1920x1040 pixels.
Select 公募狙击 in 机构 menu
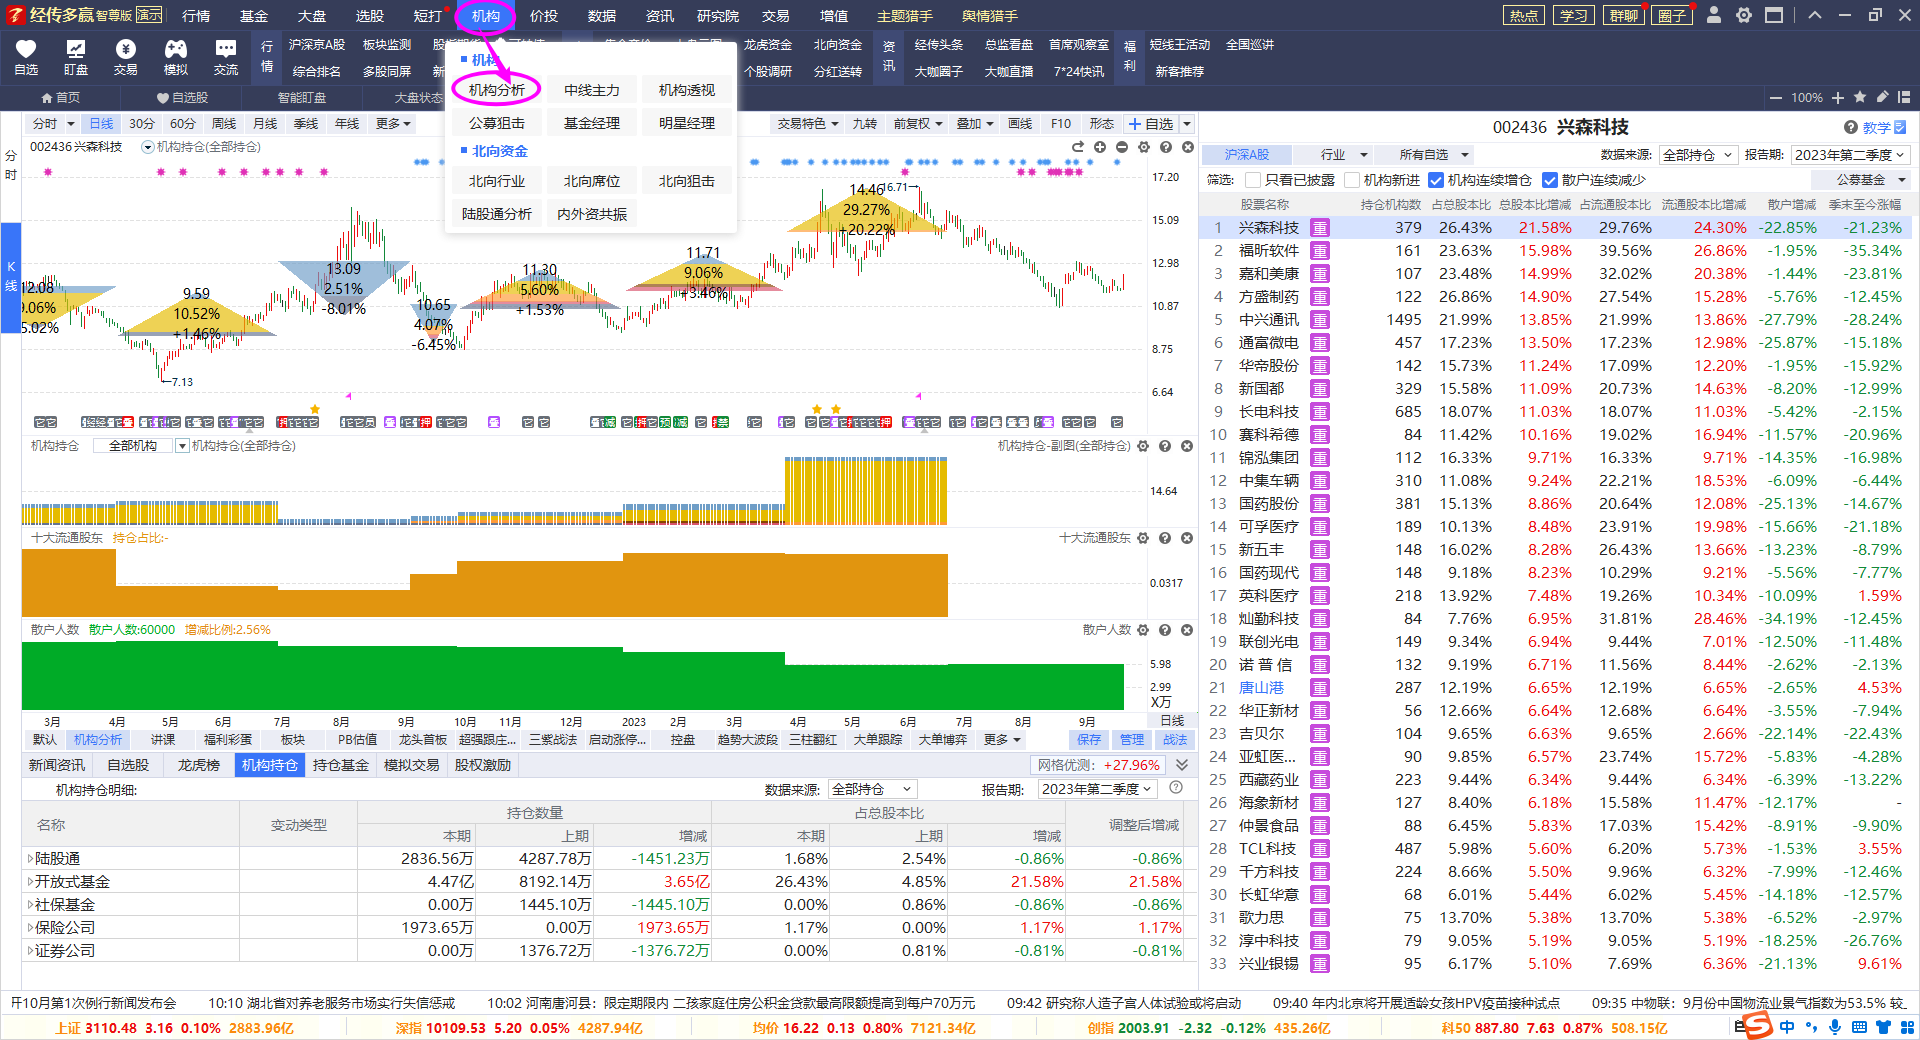tap(497, 123)
